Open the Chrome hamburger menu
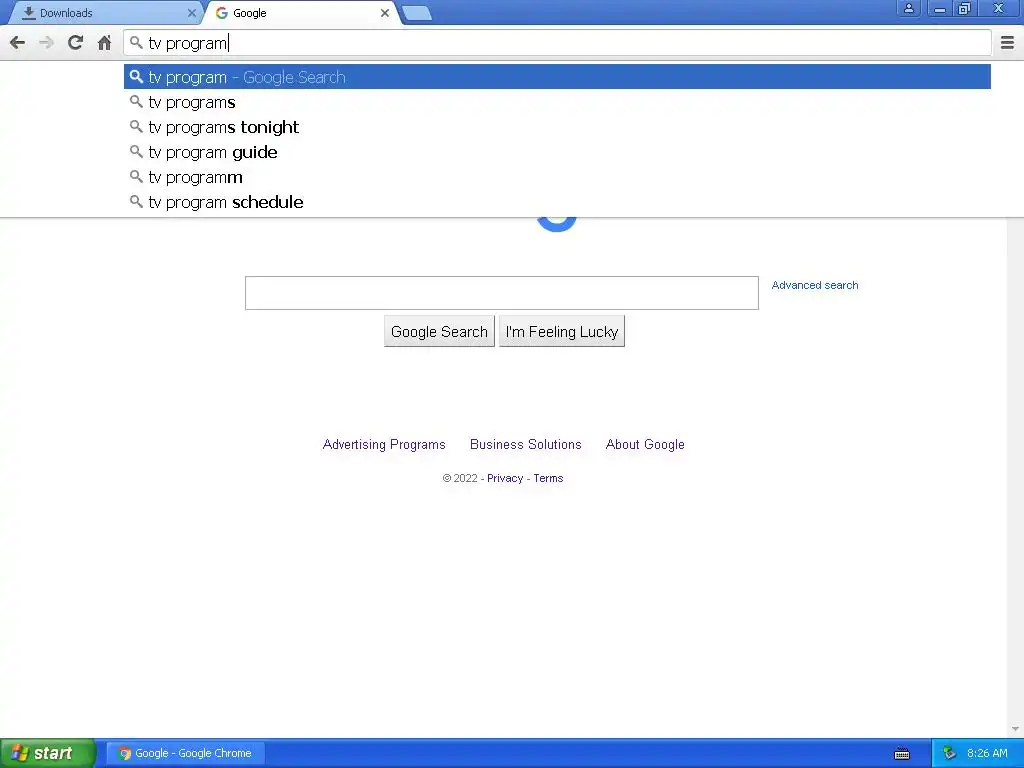 1008,43
